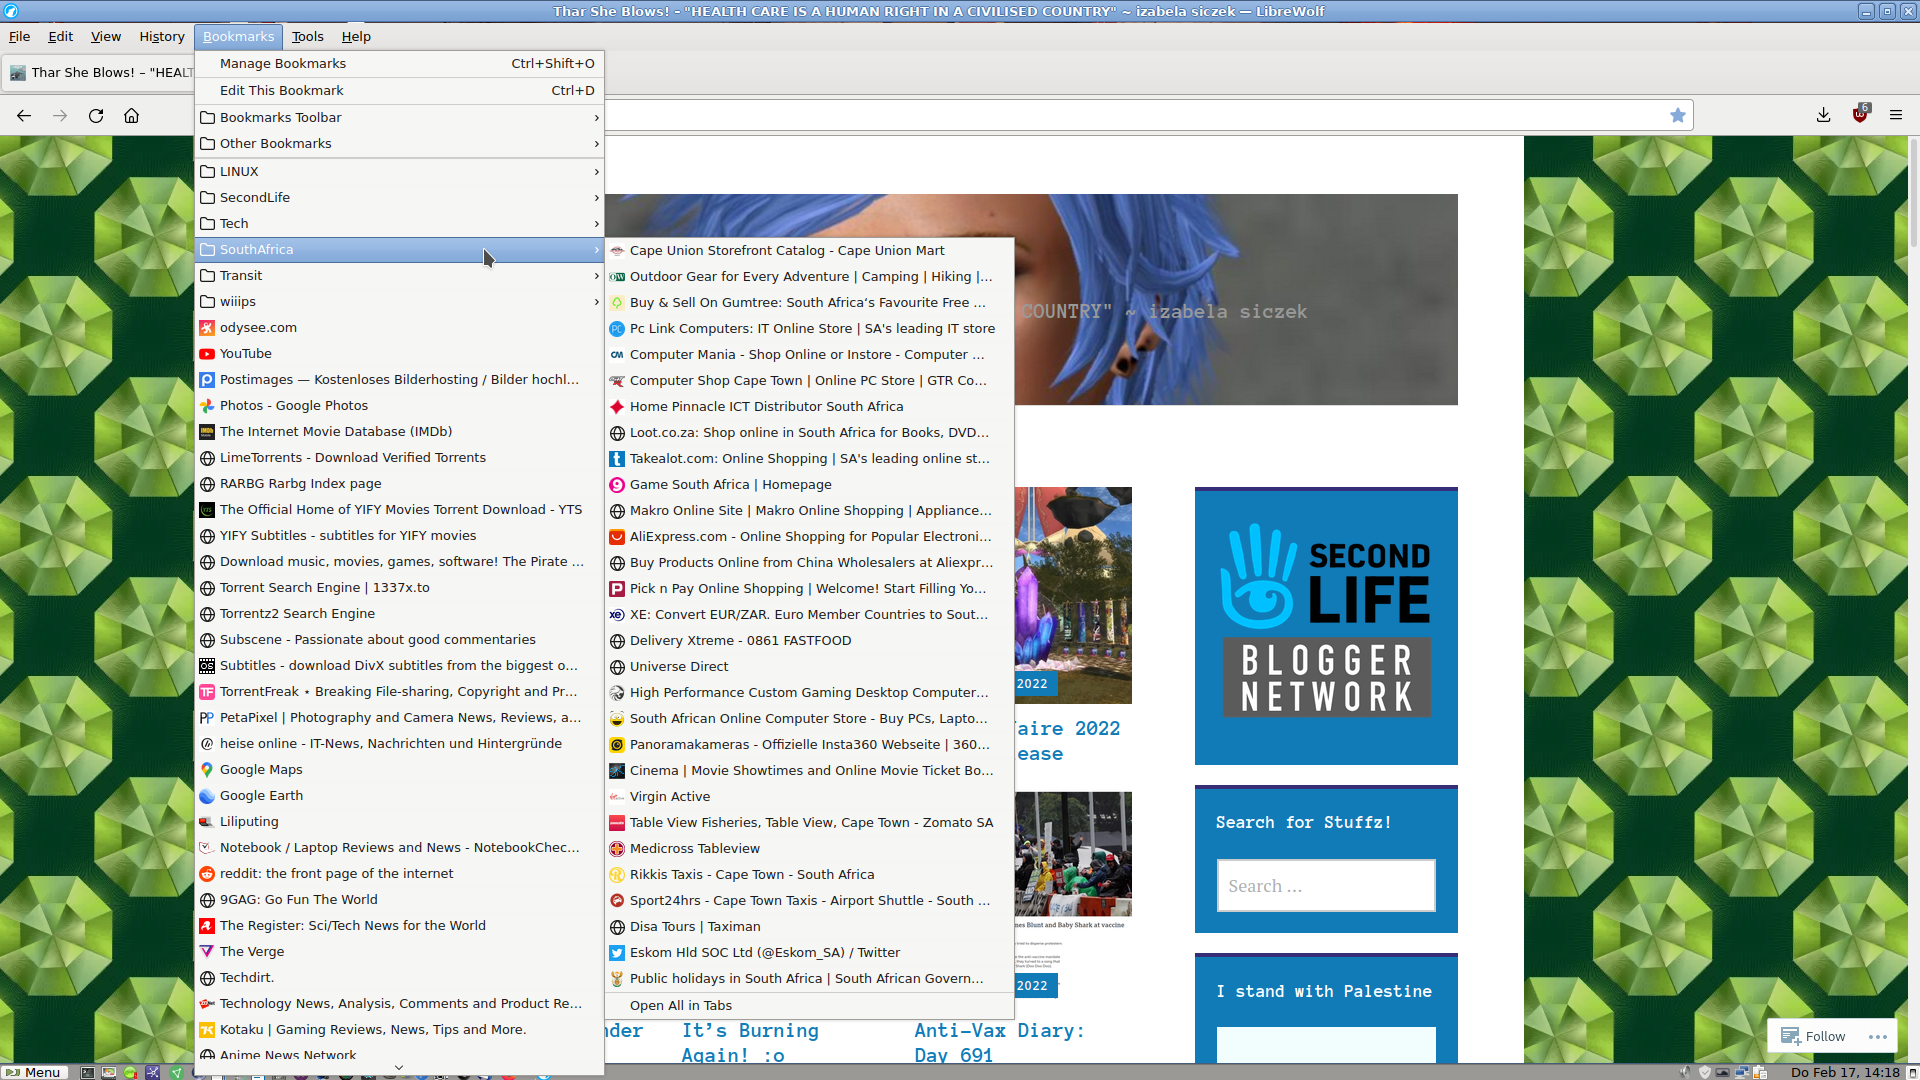This screenshot has height=1080, width=1920.
Task: Open the Anti-Vax Diary: Day 691 post link
Action: click(999, 1042)
